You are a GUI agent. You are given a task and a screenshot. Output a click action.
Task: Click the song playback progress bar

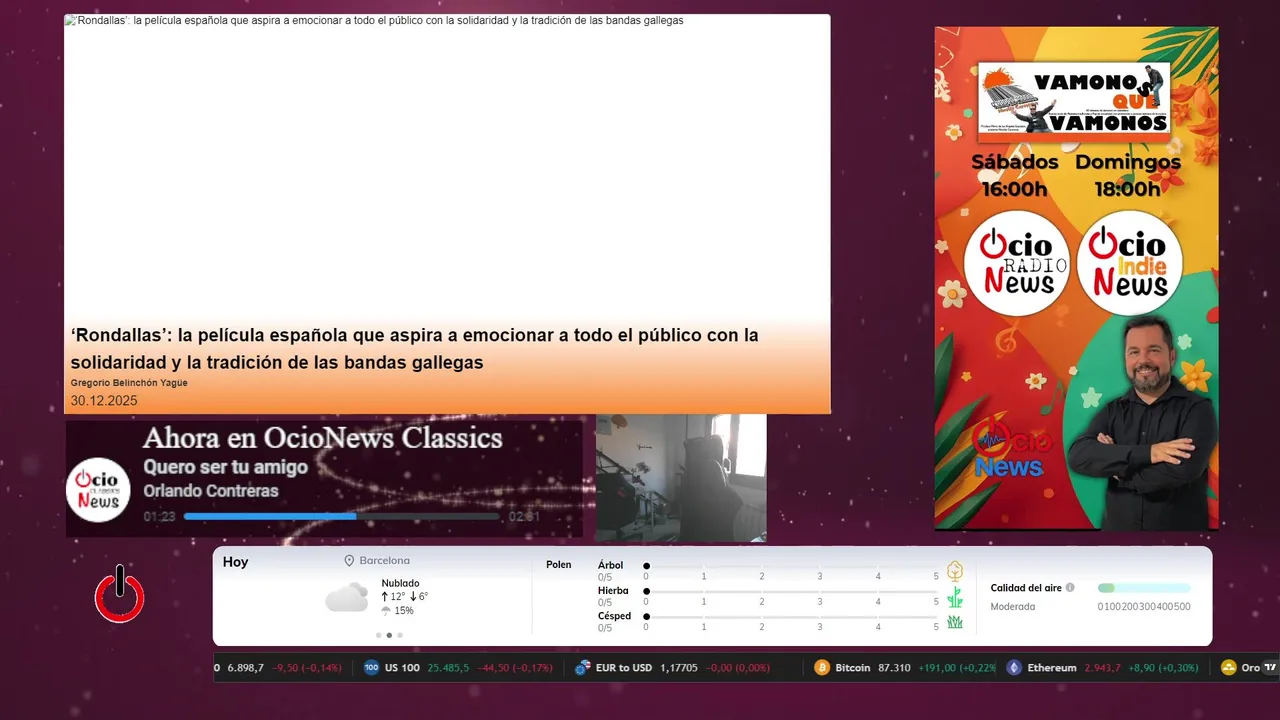pos(342,517)
